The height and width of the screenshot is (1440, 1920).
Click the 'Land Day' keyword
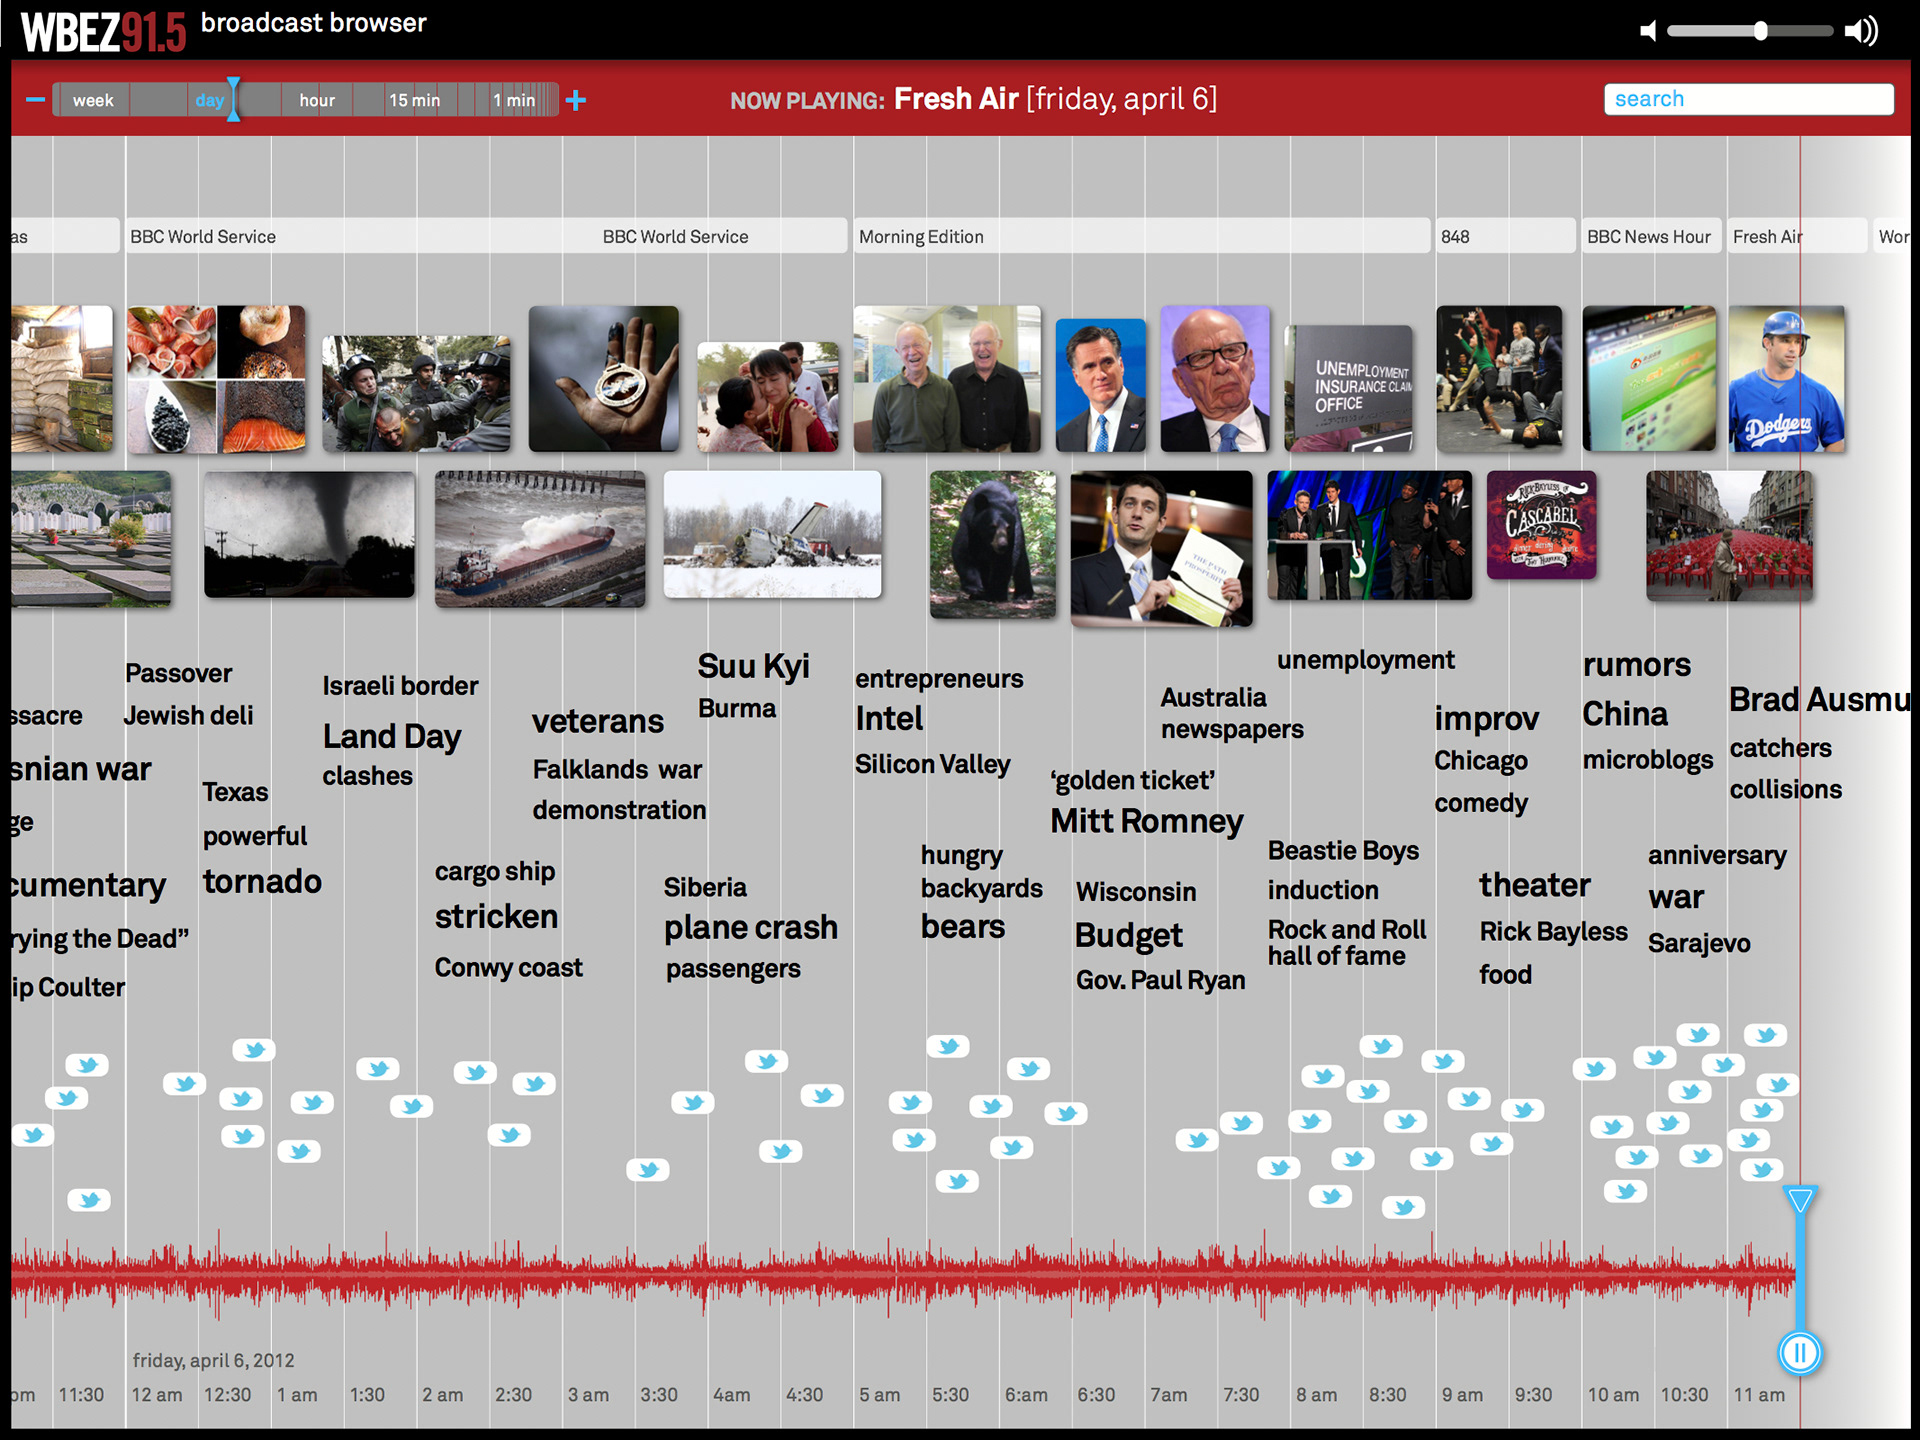click(392, 738)
